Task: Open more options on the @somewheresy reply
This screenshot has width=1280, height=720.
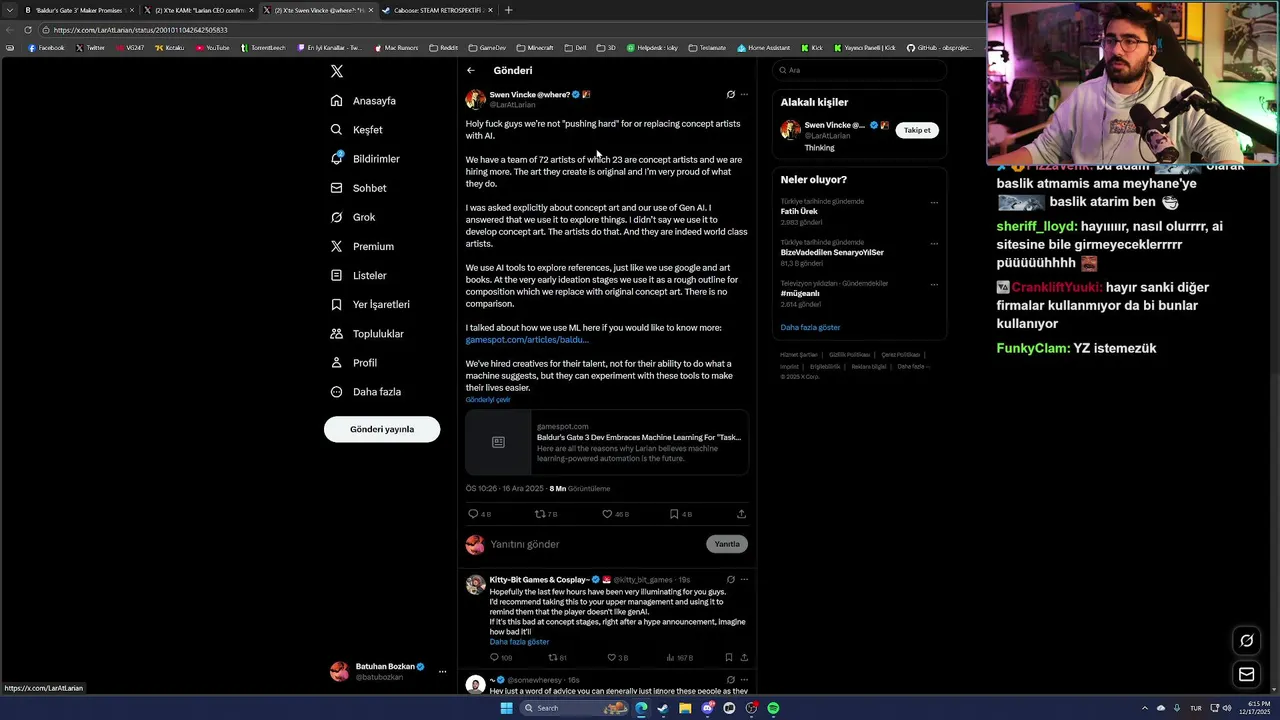Action: coord(744,680)
